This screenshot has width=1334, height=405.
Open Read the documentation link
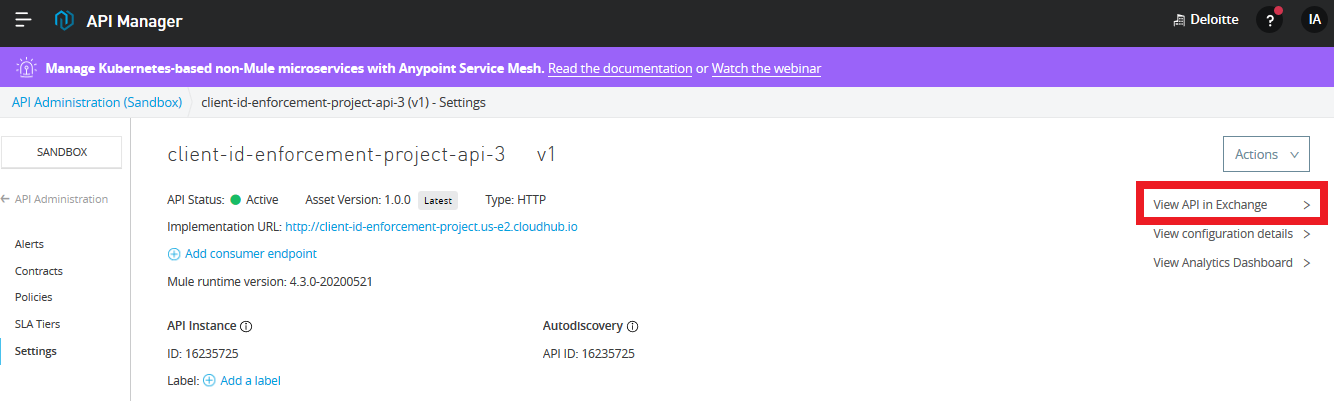(620, 68)
